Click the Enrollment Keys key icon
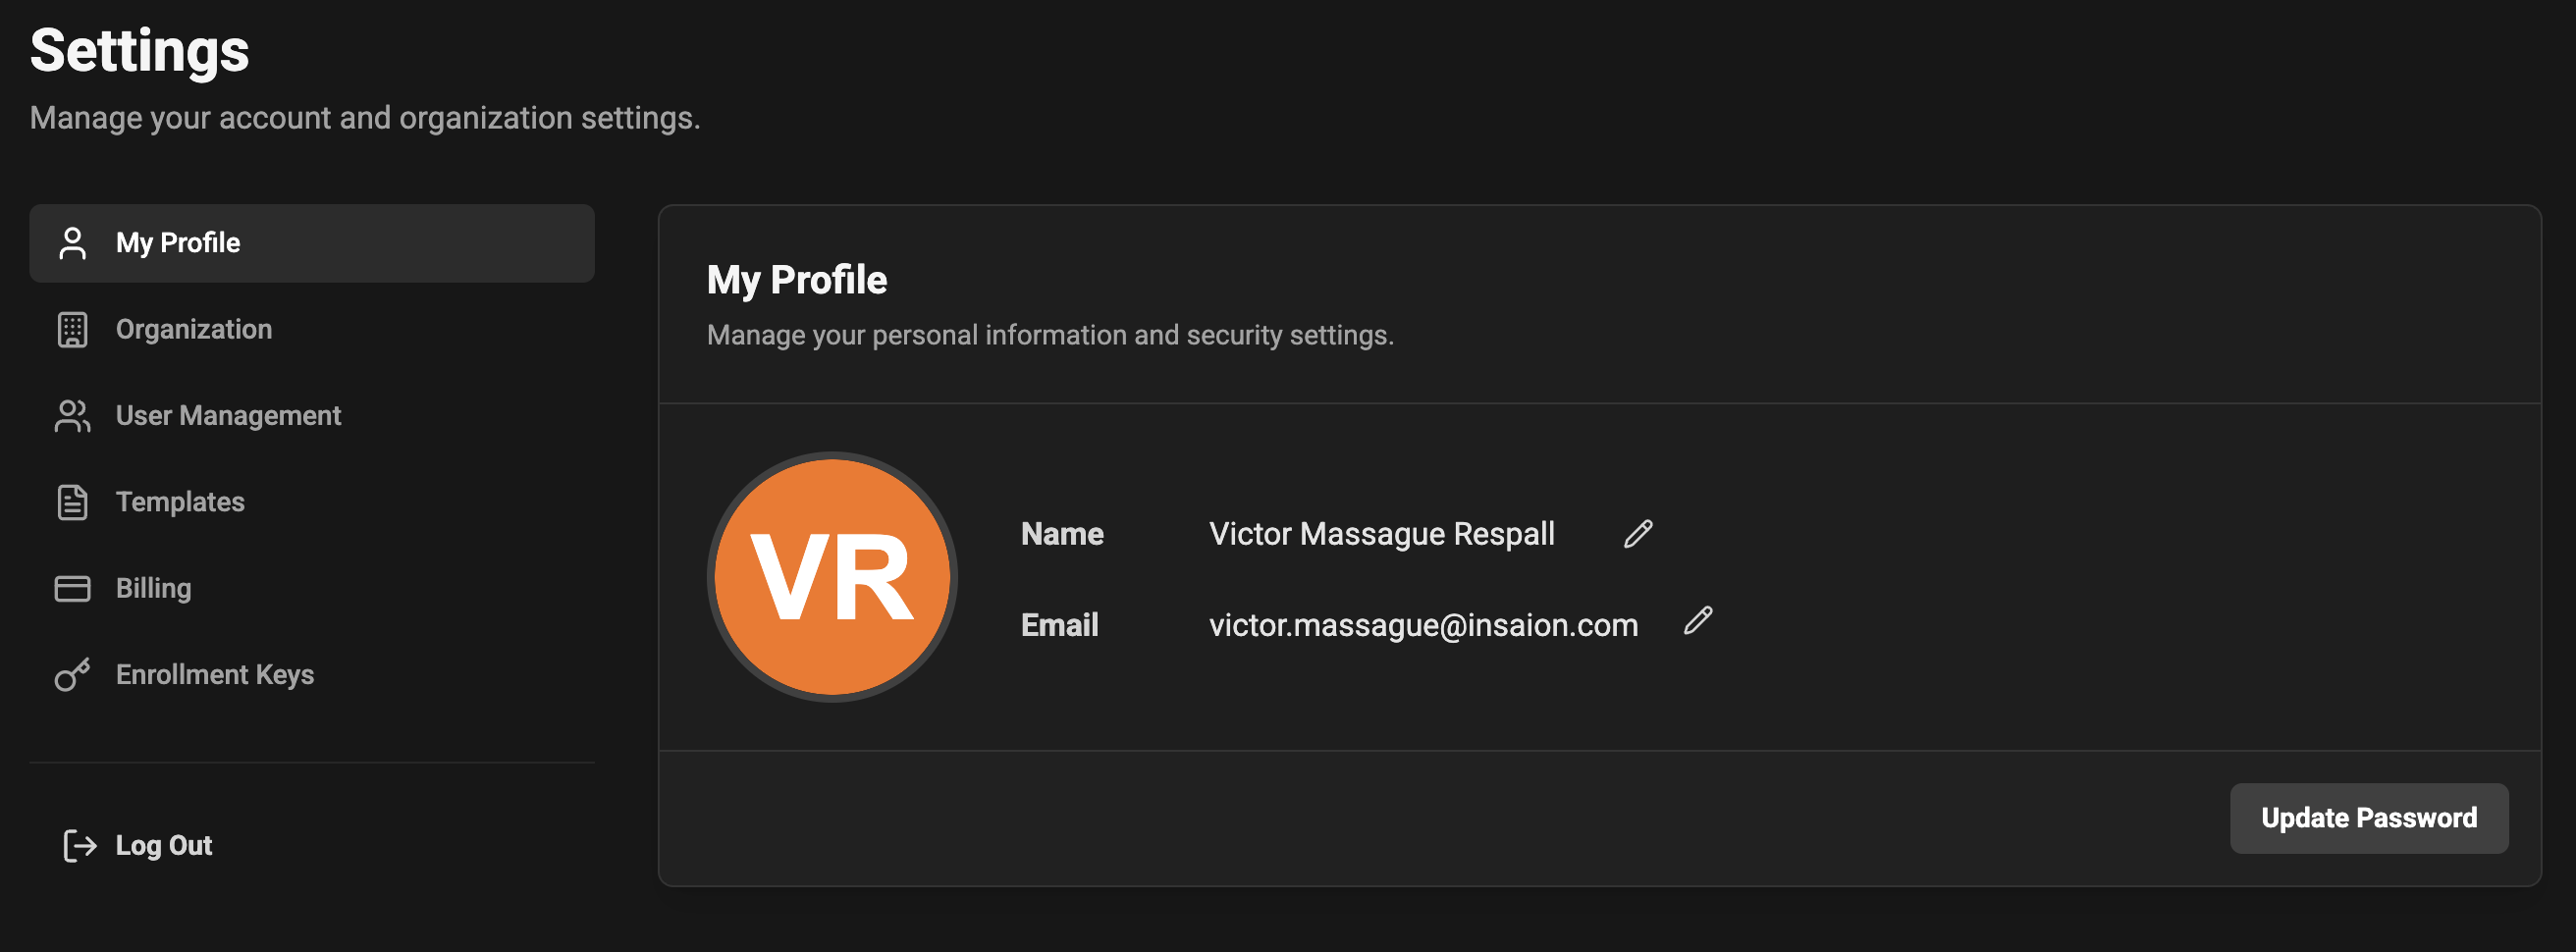Image resolution: width=2576 pixels, height=952 pixels. [x=72, y=674]
